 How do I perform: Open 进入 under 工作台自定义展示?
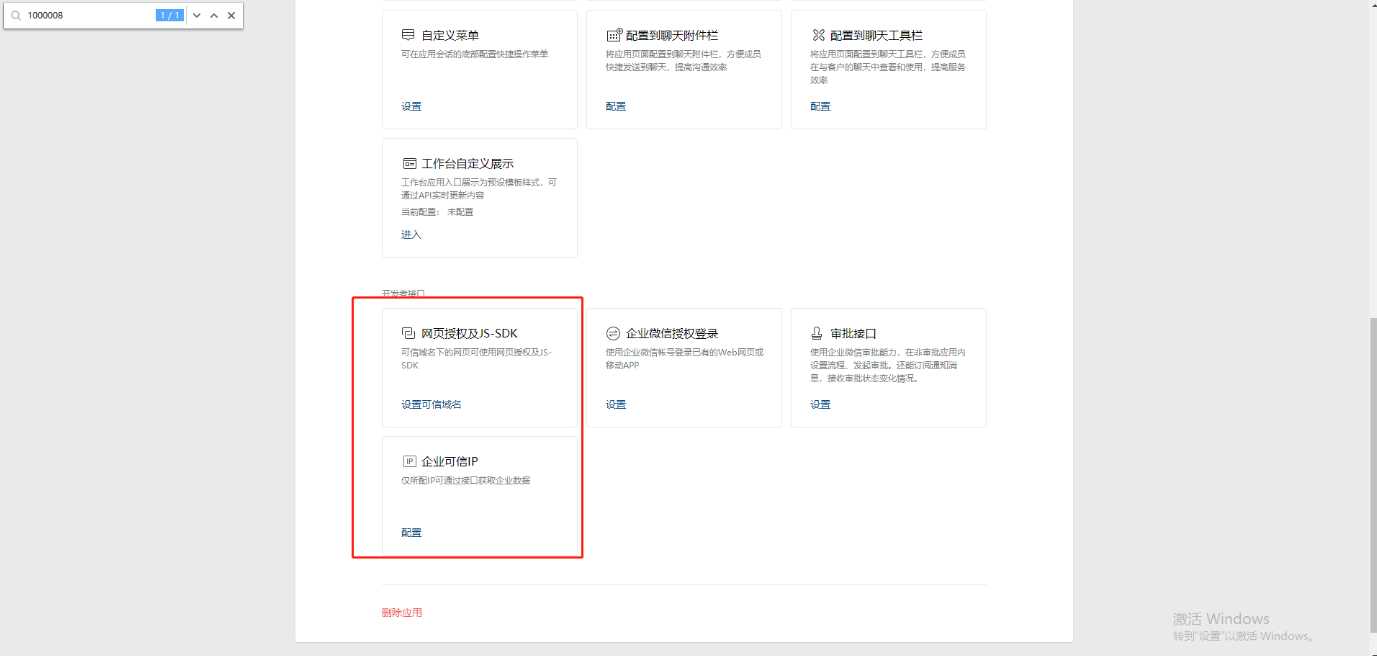click(411, 234)
